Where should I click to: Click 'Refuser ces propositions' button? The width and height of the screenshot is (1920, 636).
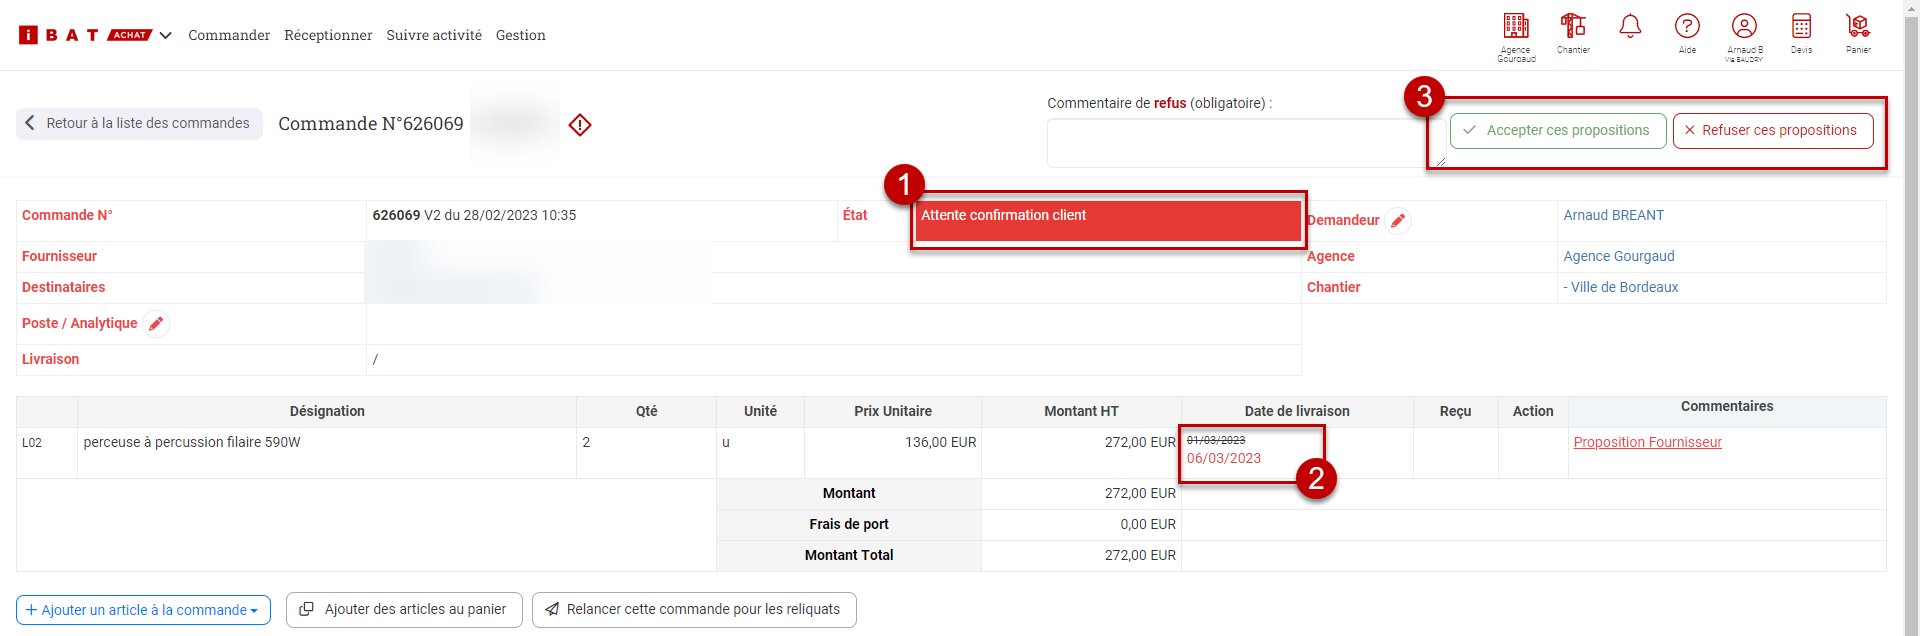[1773, 131]
